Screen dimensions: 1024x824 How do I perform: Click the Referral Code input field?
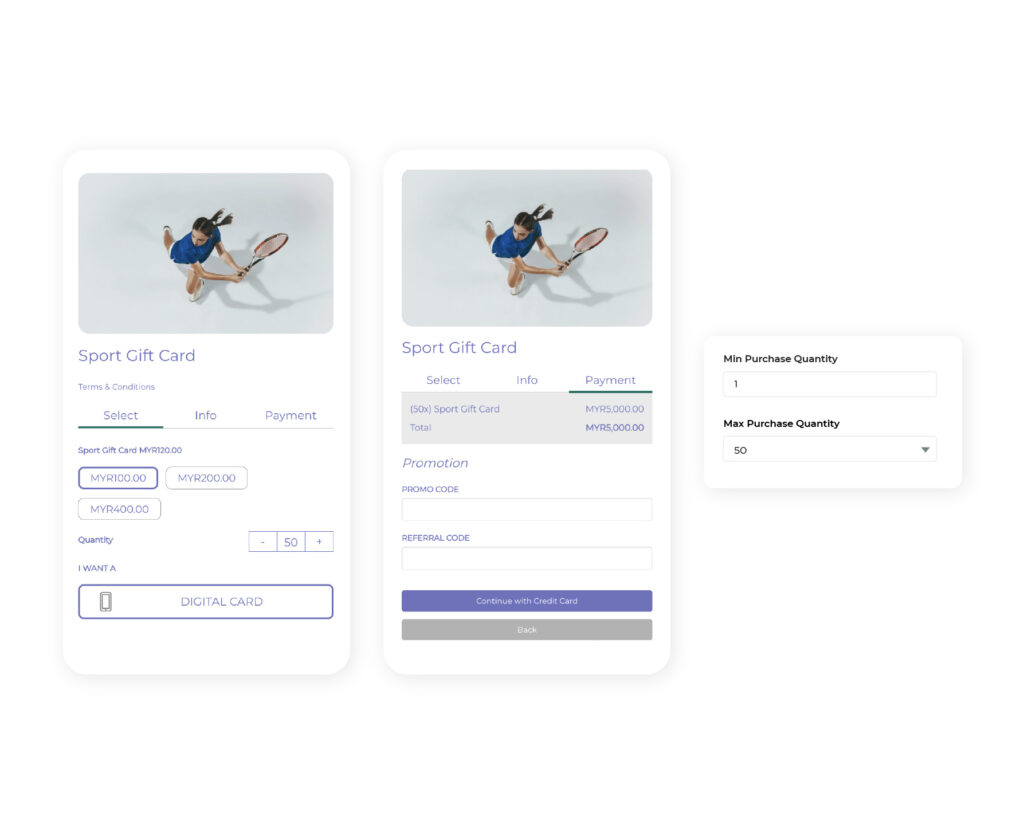526,558
